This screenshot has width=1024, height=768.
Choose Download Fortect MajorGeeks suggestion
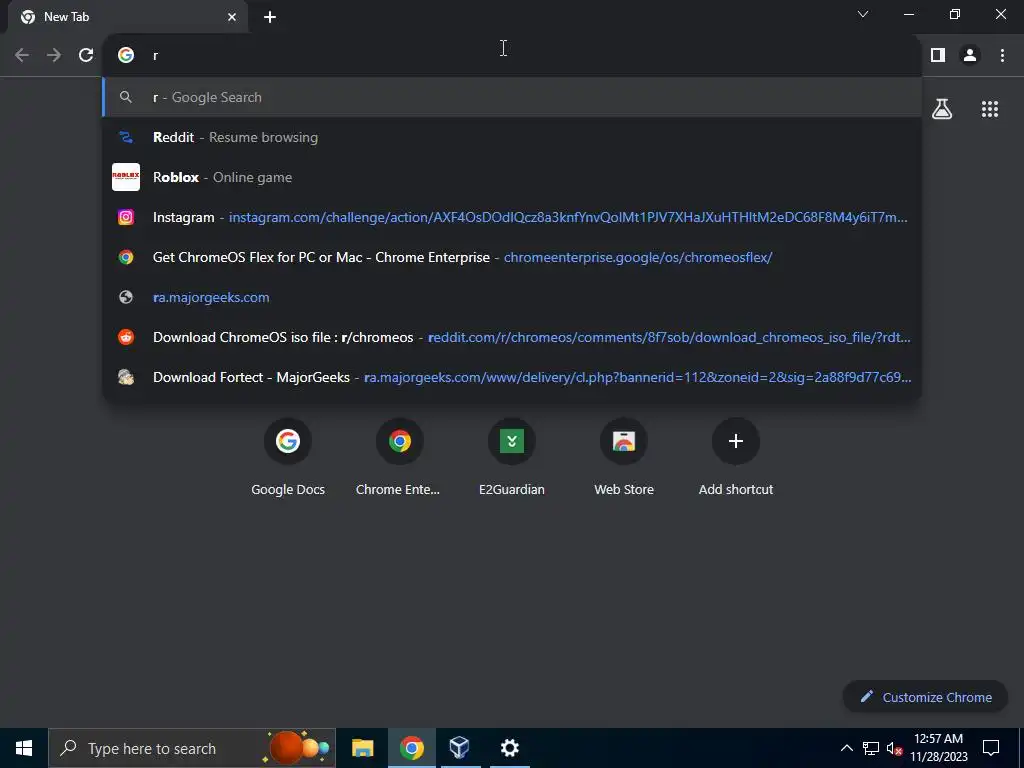click(512, 377)
